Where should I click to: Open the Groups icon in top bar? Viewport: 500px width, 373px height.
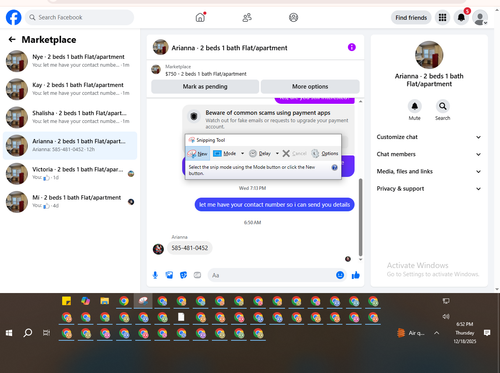[x=293, y=17]
